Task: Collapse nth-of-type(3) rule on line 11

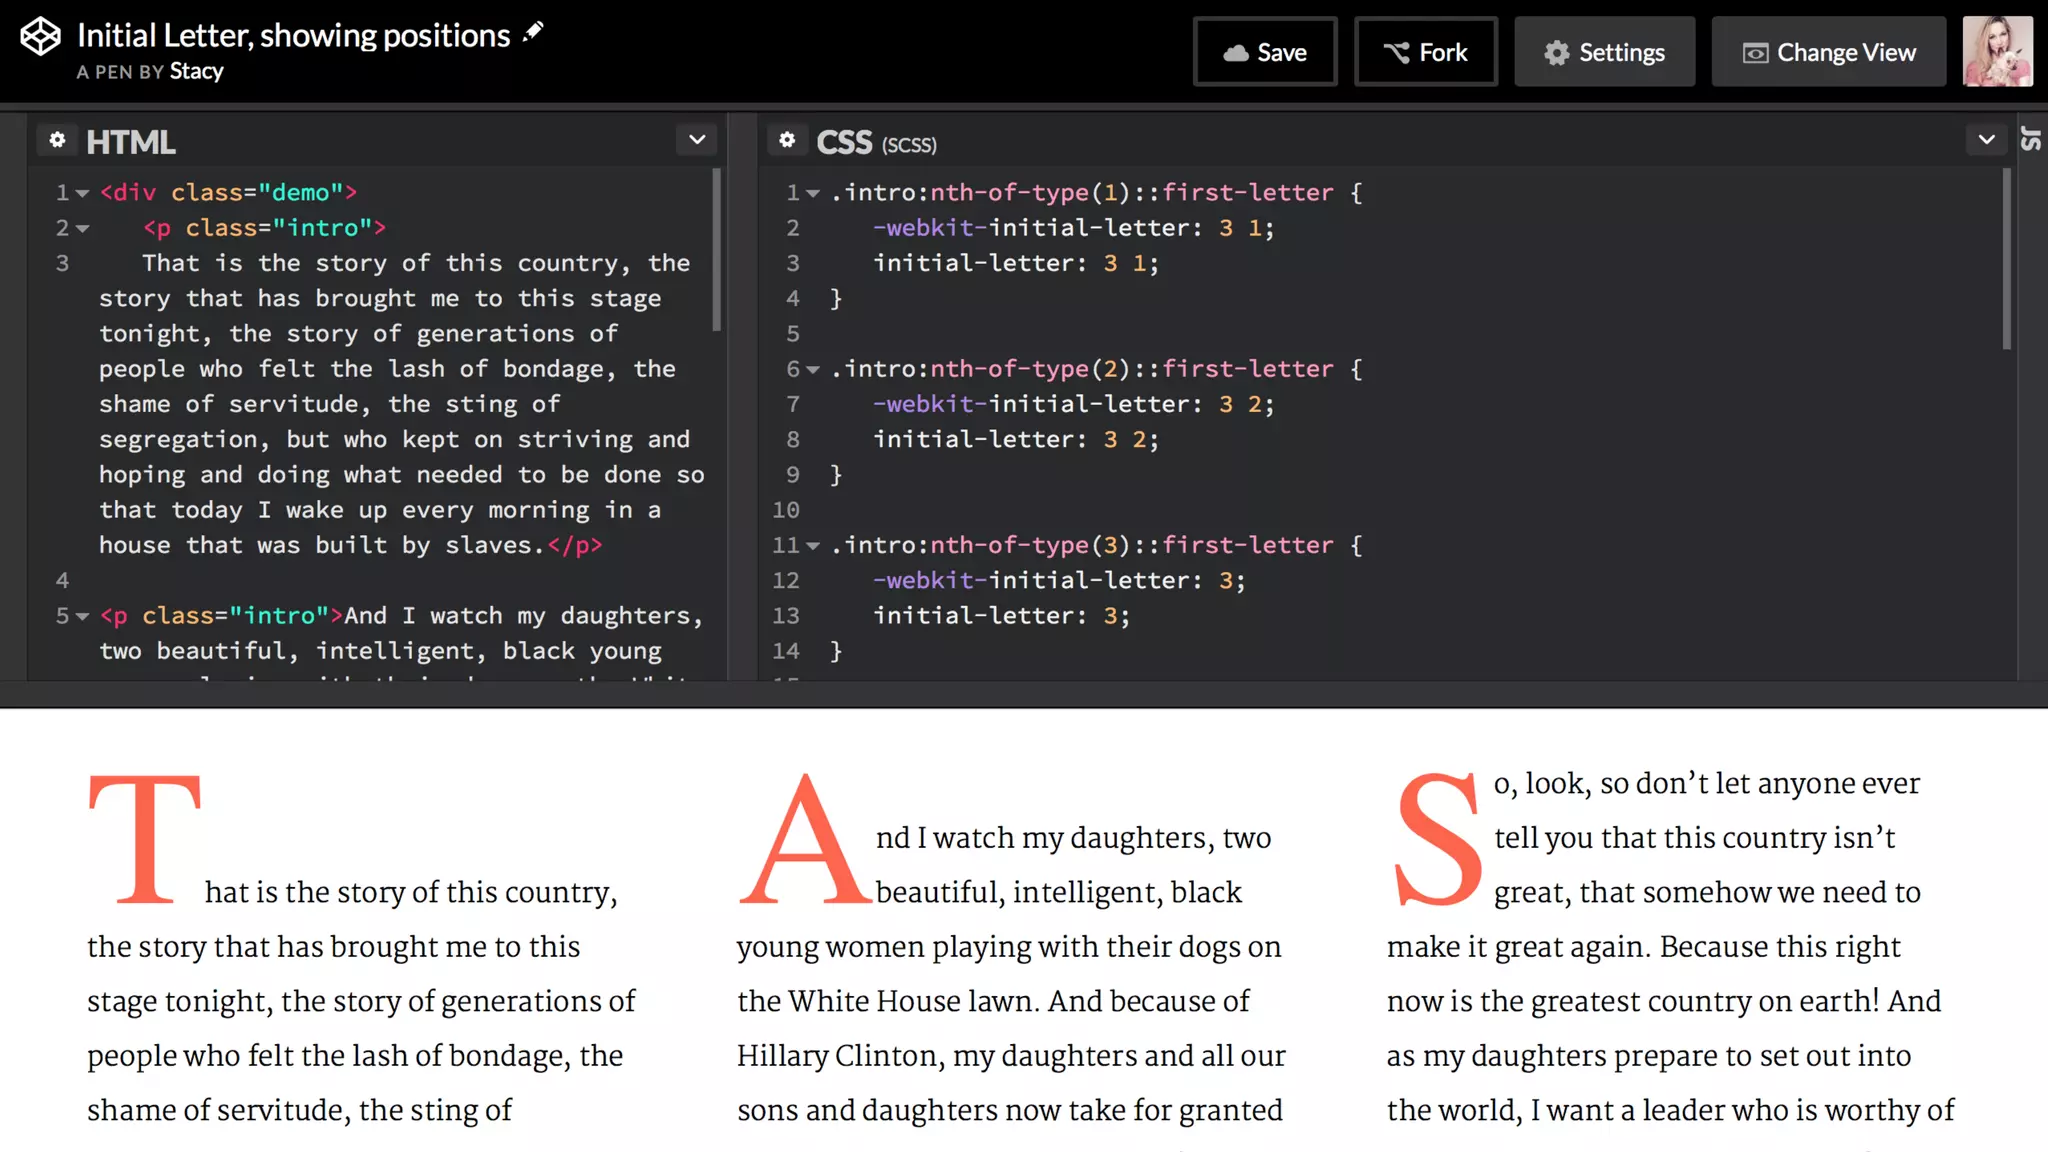Action: 813,546
